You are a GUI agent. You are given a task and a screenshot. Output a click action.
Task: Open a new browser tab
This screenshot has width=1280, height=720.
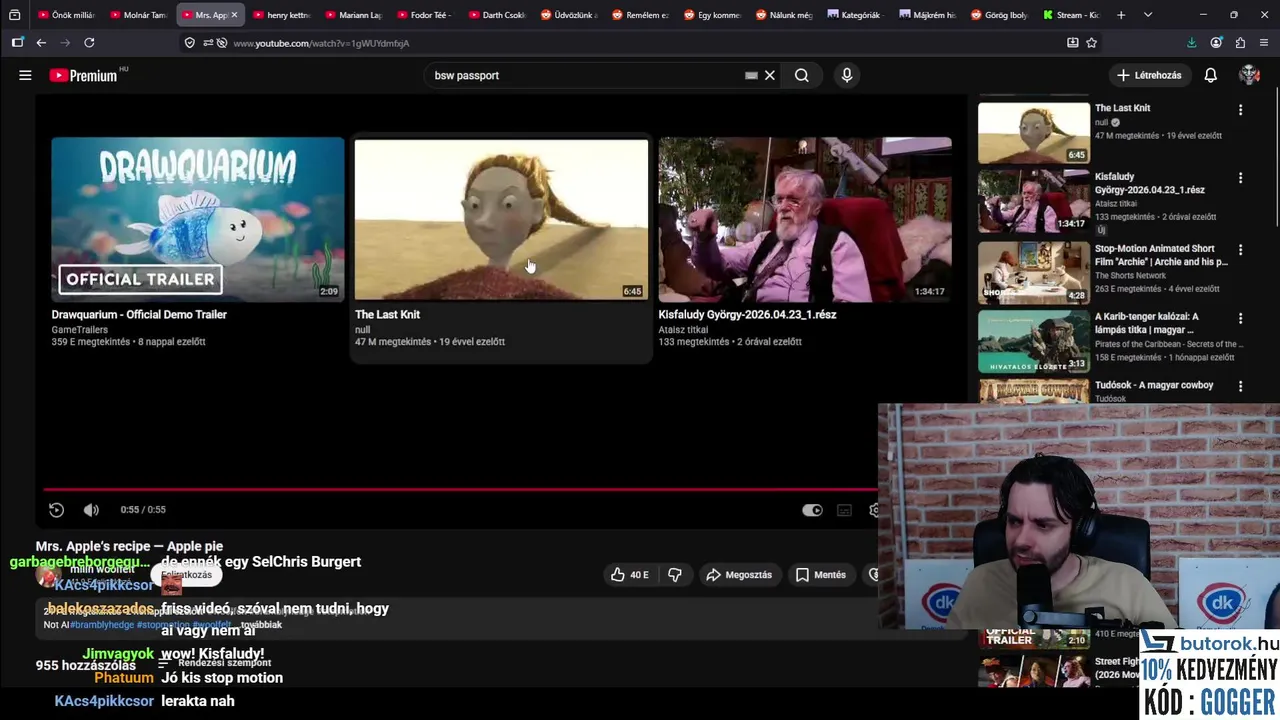pyautogui.click(x=1121, y=15)
